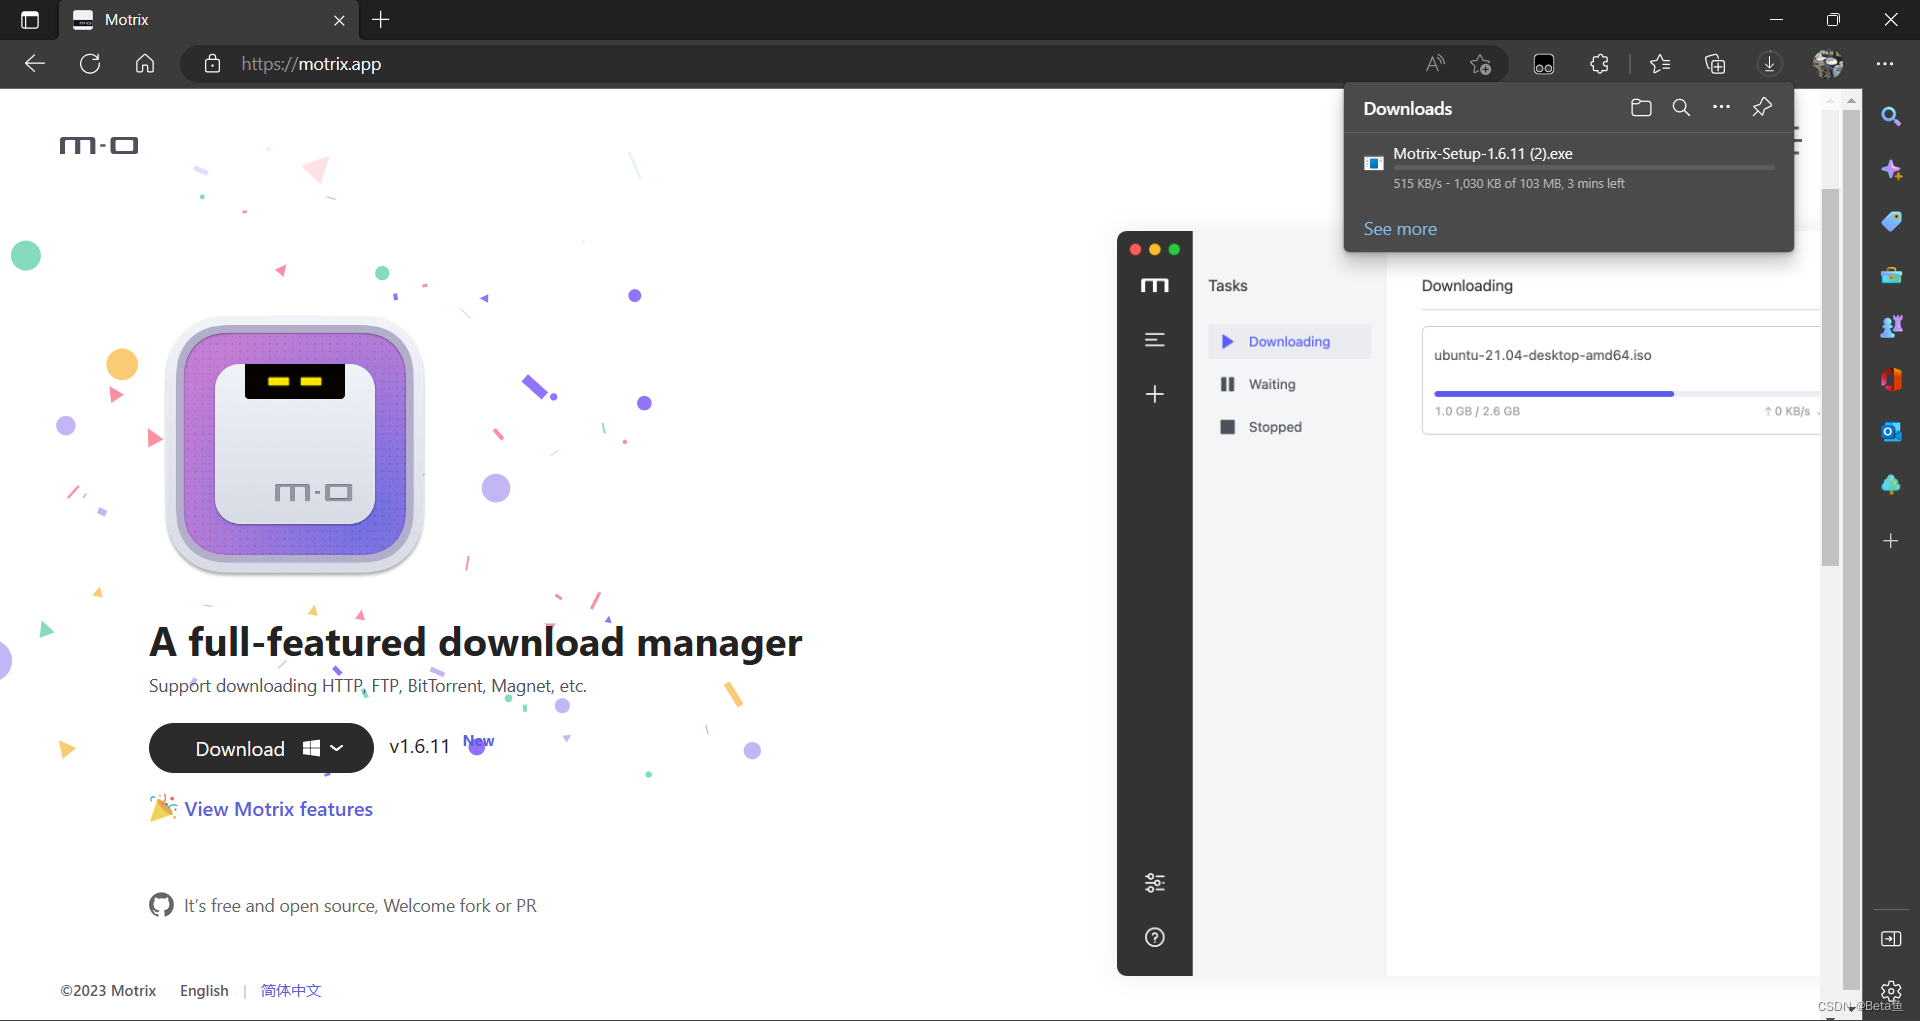Open the browser home page icon

tap(145, 64)
